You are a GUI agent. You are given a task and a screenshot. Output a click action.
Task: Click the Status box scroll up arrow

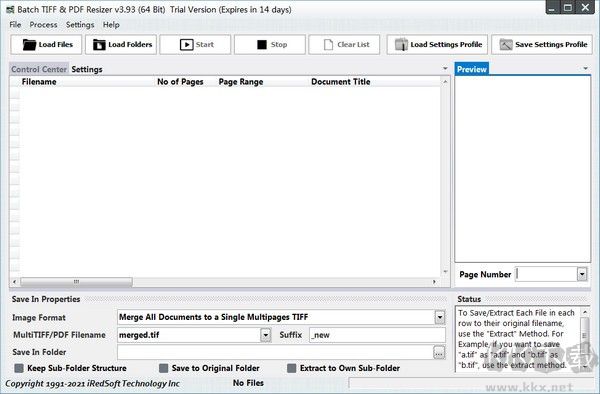click(585, 312)
